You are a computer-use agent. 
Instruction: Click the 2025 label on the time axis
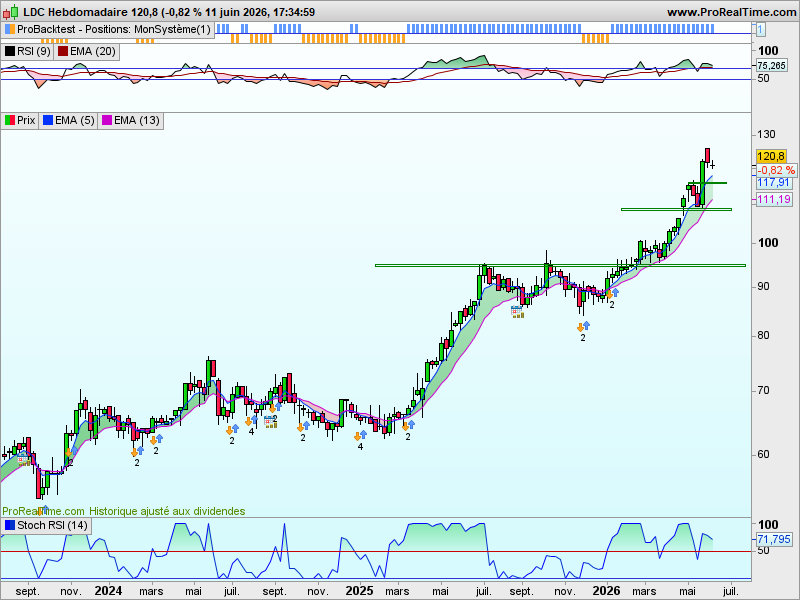click(359, 591)
